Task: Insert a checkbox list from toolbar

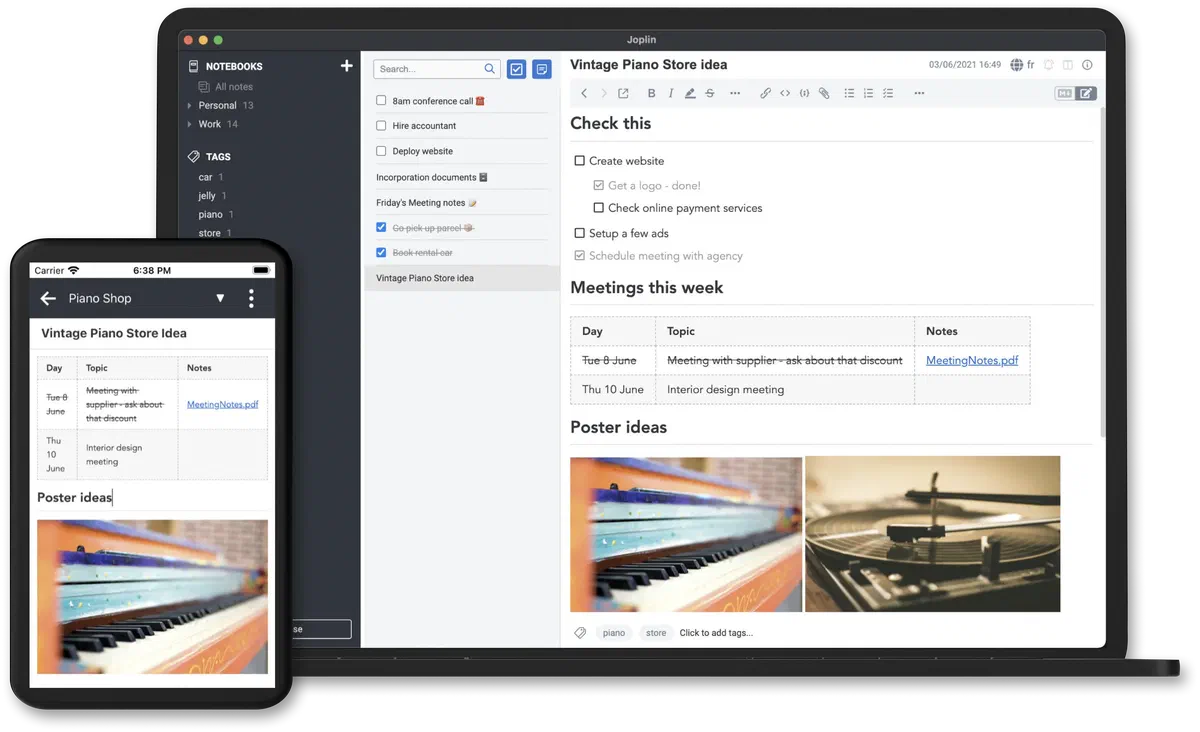Action: tap(887, 93)
